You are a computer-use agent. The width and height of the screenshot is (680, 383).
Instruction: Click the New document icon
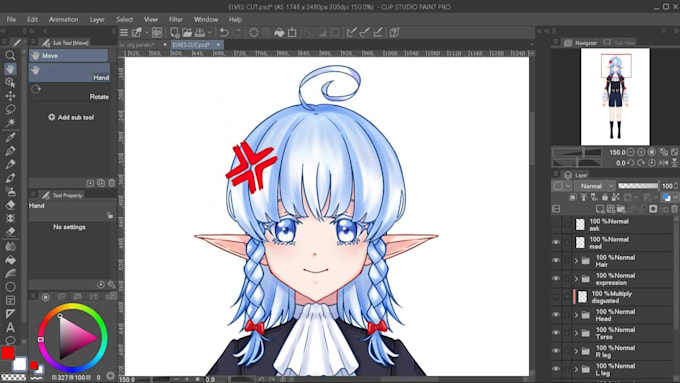pos(174,33)
